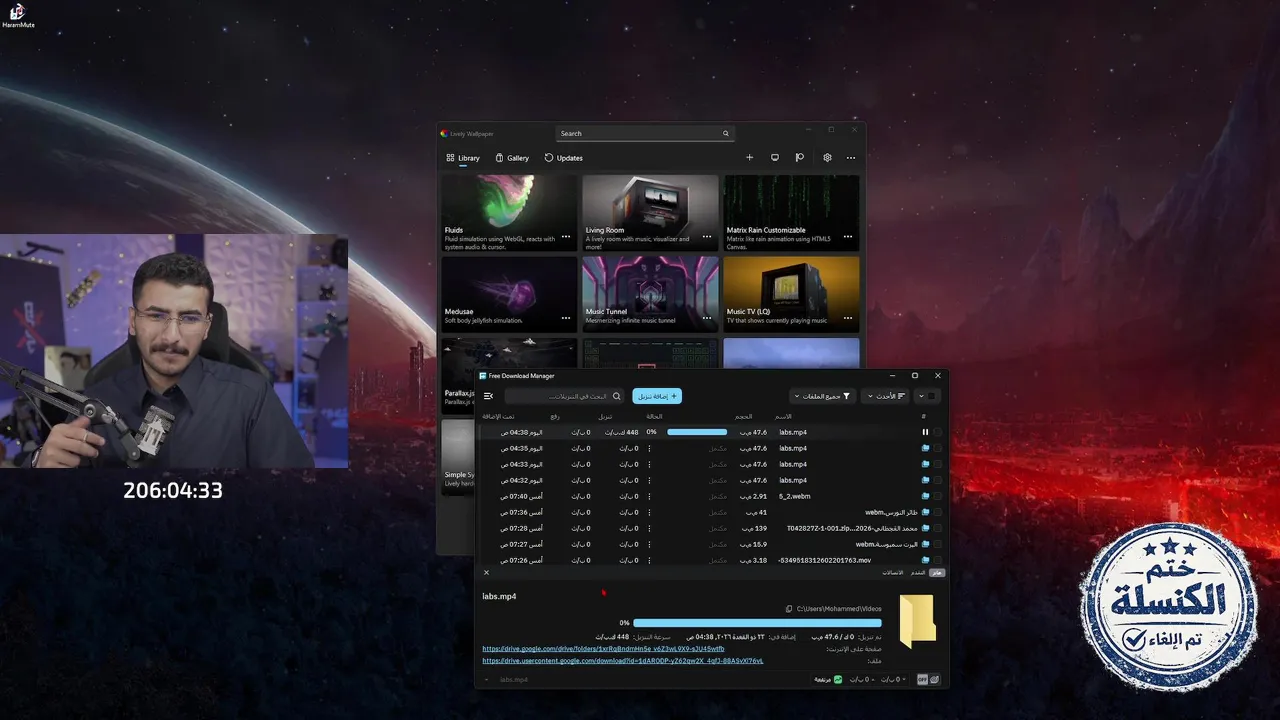Screen dimensions: 1280x720
Task: Click the green traffic mode icon in status bar
Action: 838,679
